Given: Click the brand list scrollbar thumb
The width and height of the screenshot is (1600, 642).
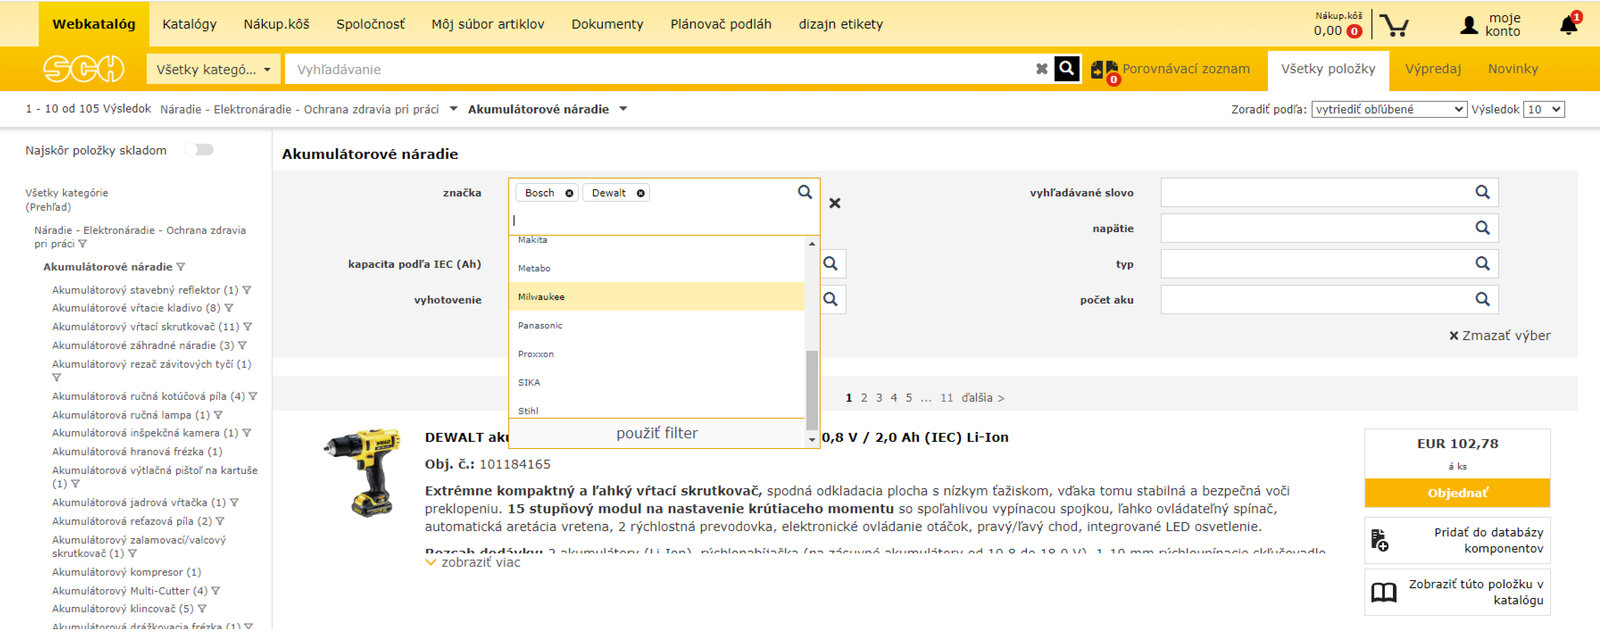Looking at the screenshot, I should point(812,390).
